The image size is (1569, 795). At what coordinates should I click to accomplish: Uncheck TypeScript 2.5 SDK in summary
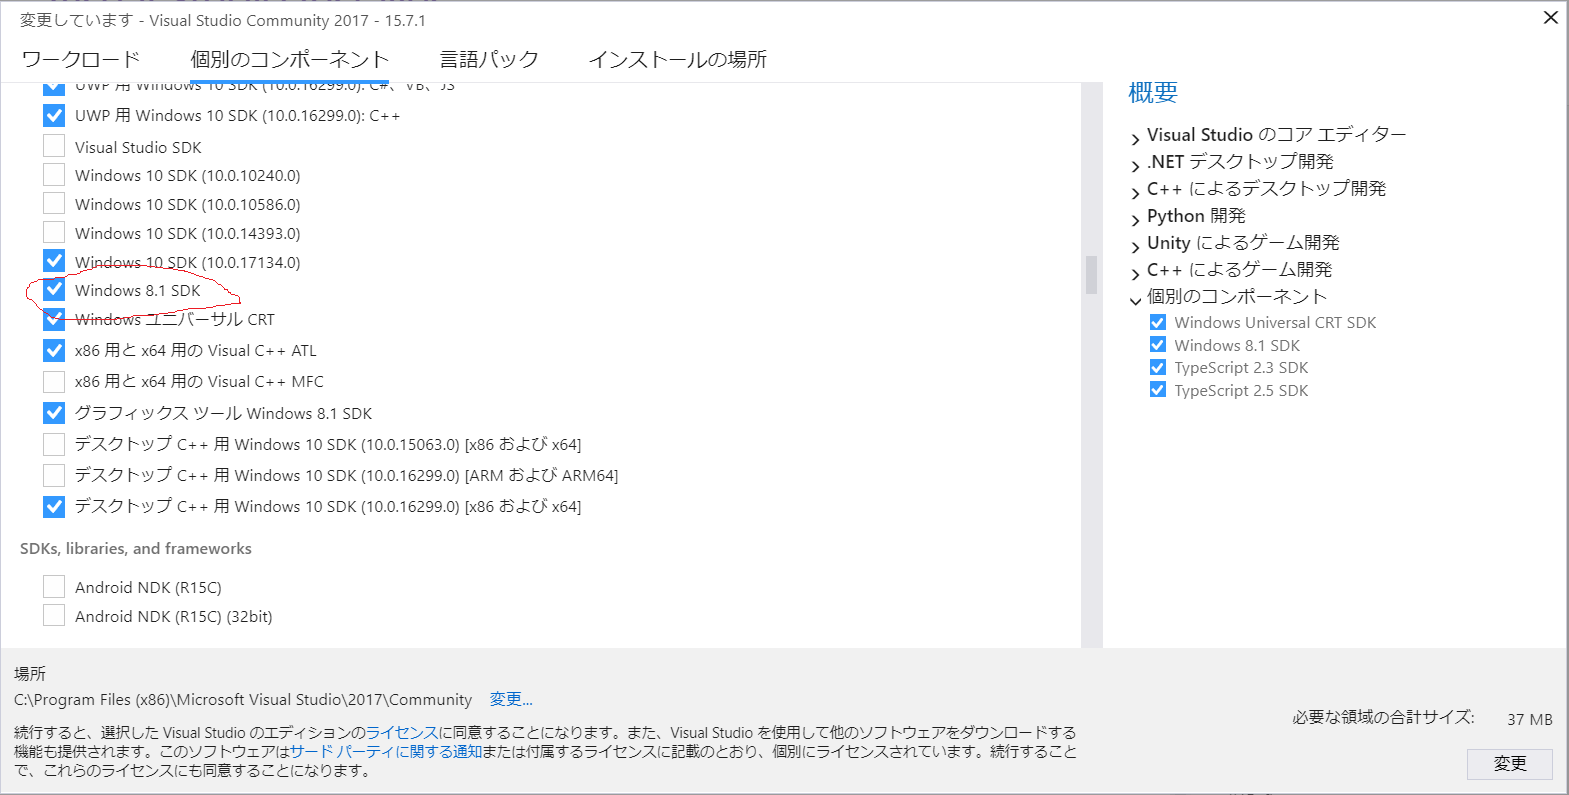pyautogui.click(x=1158, y=390)
